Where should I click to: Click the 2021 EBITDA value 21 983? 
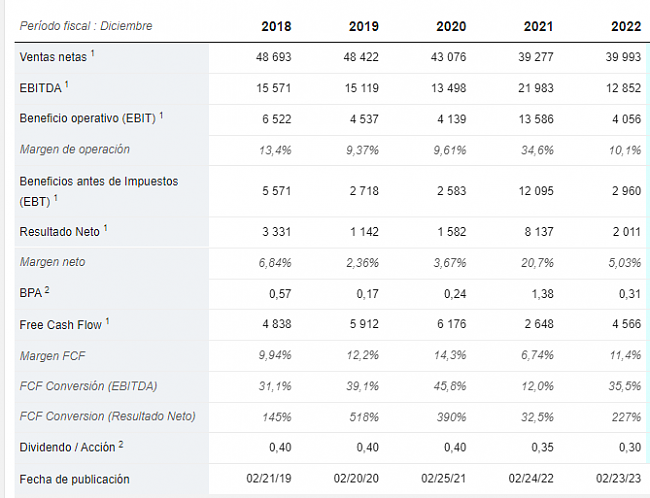[536, 88]
